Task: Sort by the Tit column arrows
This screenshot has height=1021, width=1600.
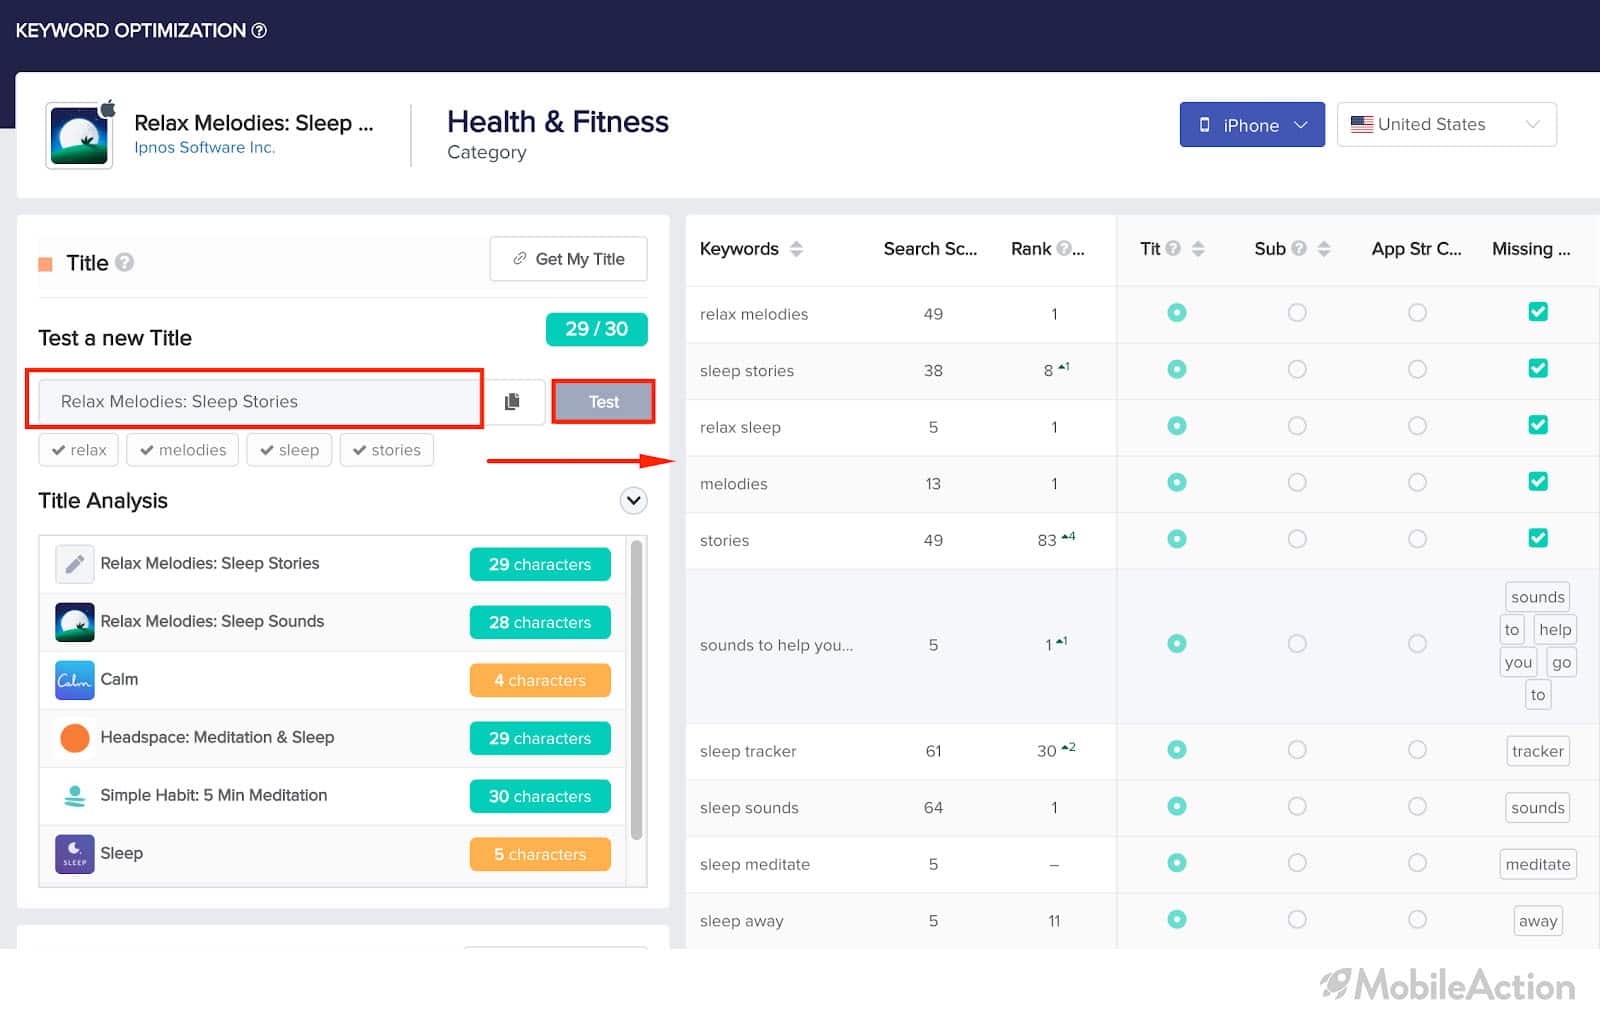Action: [1198, 249]
